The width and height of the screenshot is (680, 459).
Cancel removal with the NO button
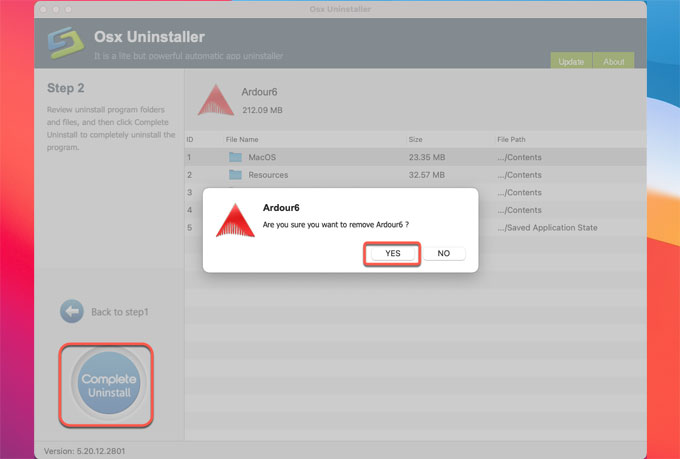coord(444,253)
